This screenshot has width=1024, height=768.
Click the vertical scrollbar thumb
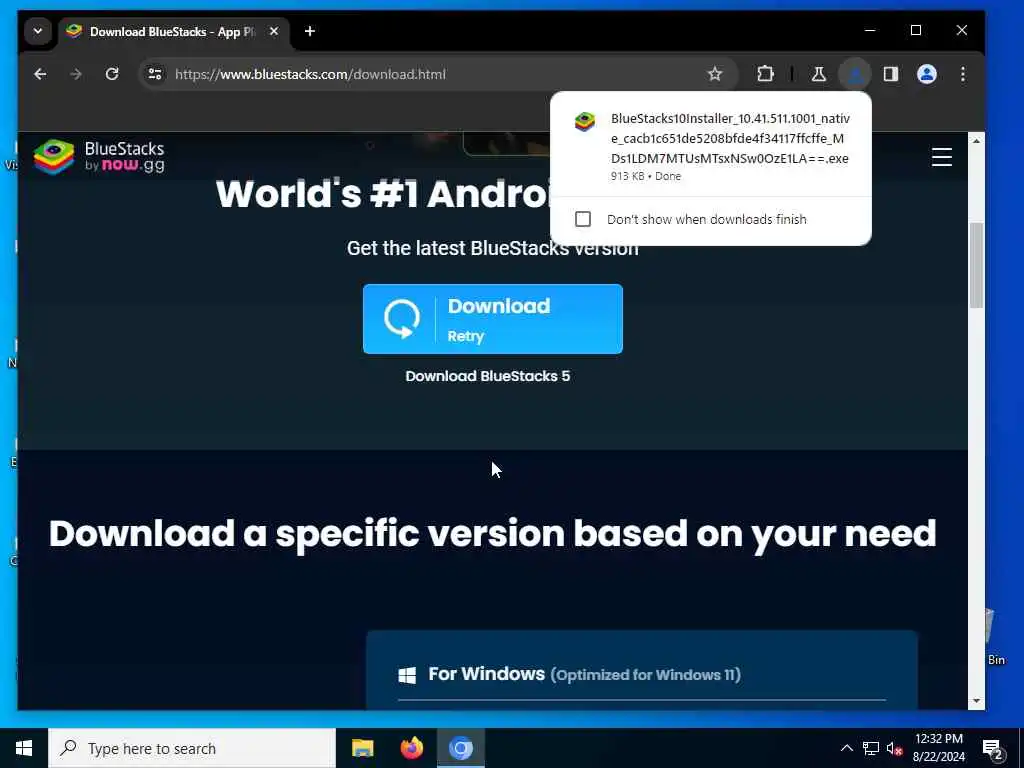(976, 265)
